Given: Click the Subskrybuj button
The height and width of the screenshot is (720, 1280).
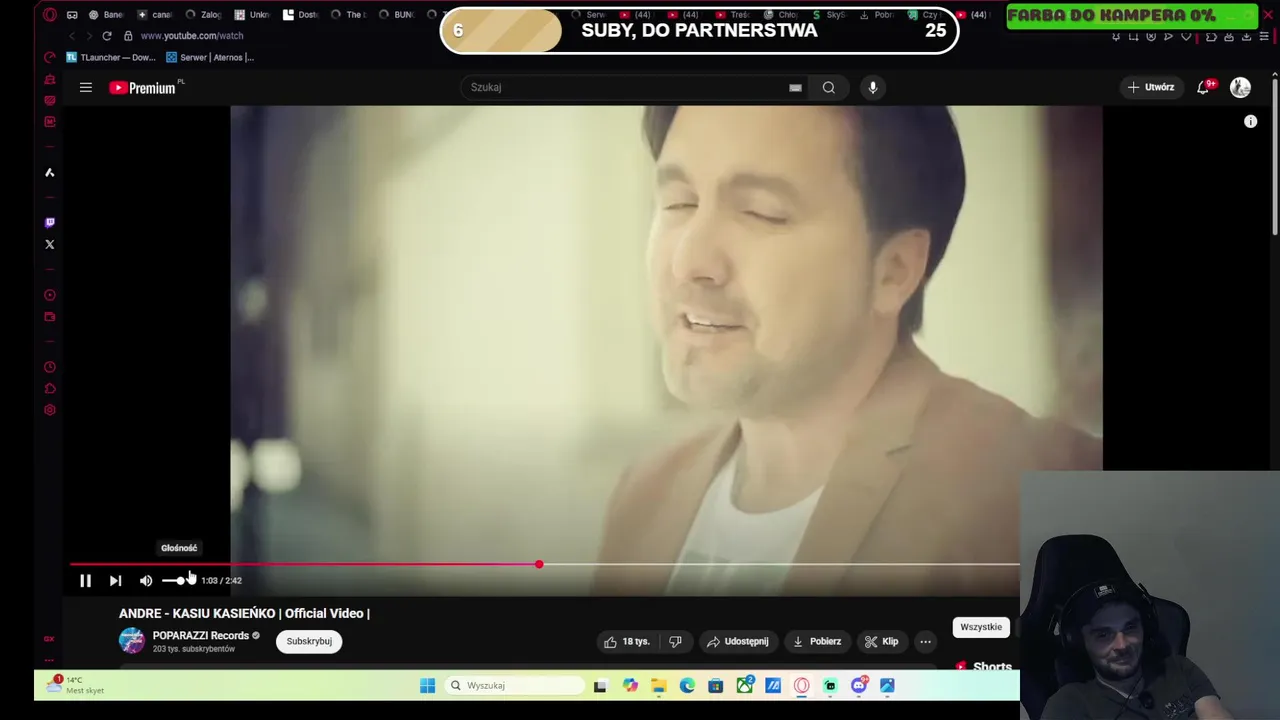Looking at the screenshot, I should coord(309,641).
